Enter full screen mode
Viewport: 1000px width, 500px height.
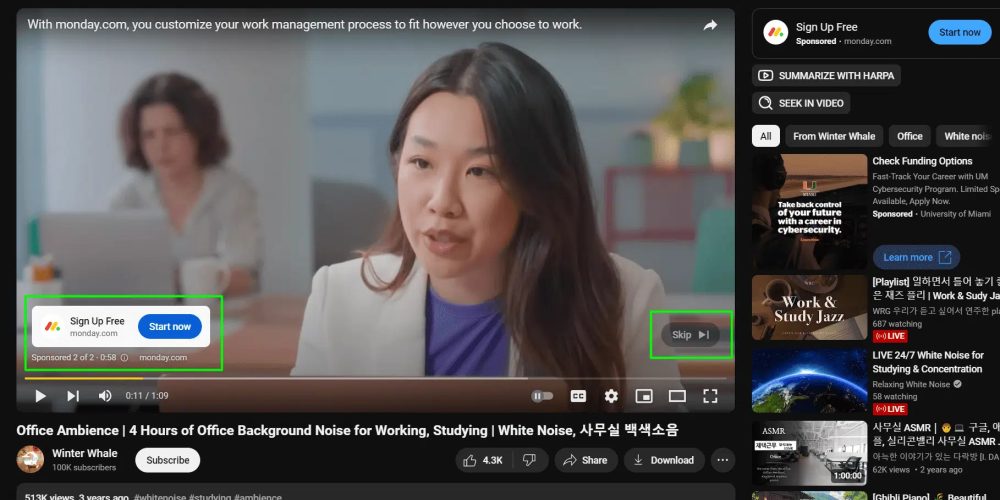(710, 396)
